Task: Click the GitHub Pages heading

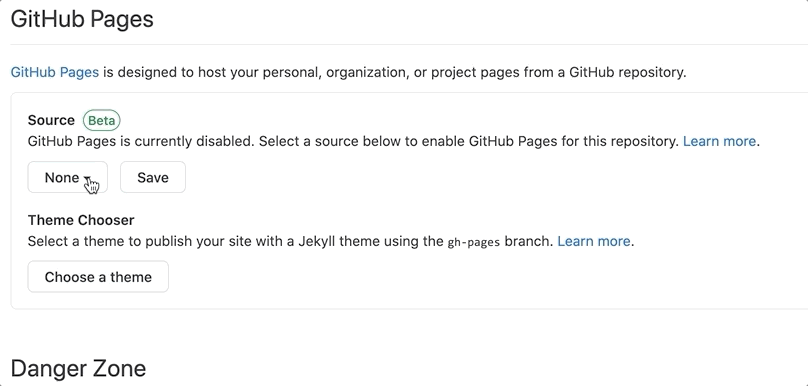Action: point(82,19)
